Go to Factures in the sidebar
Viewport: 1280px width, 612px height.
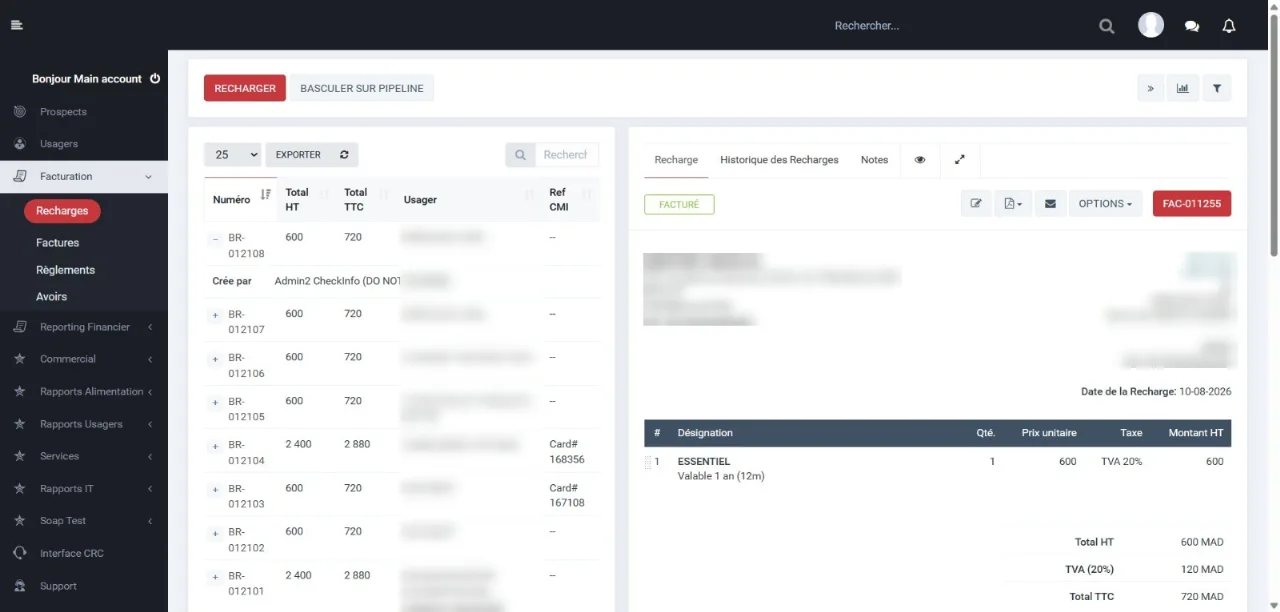(x=57, y=243)
